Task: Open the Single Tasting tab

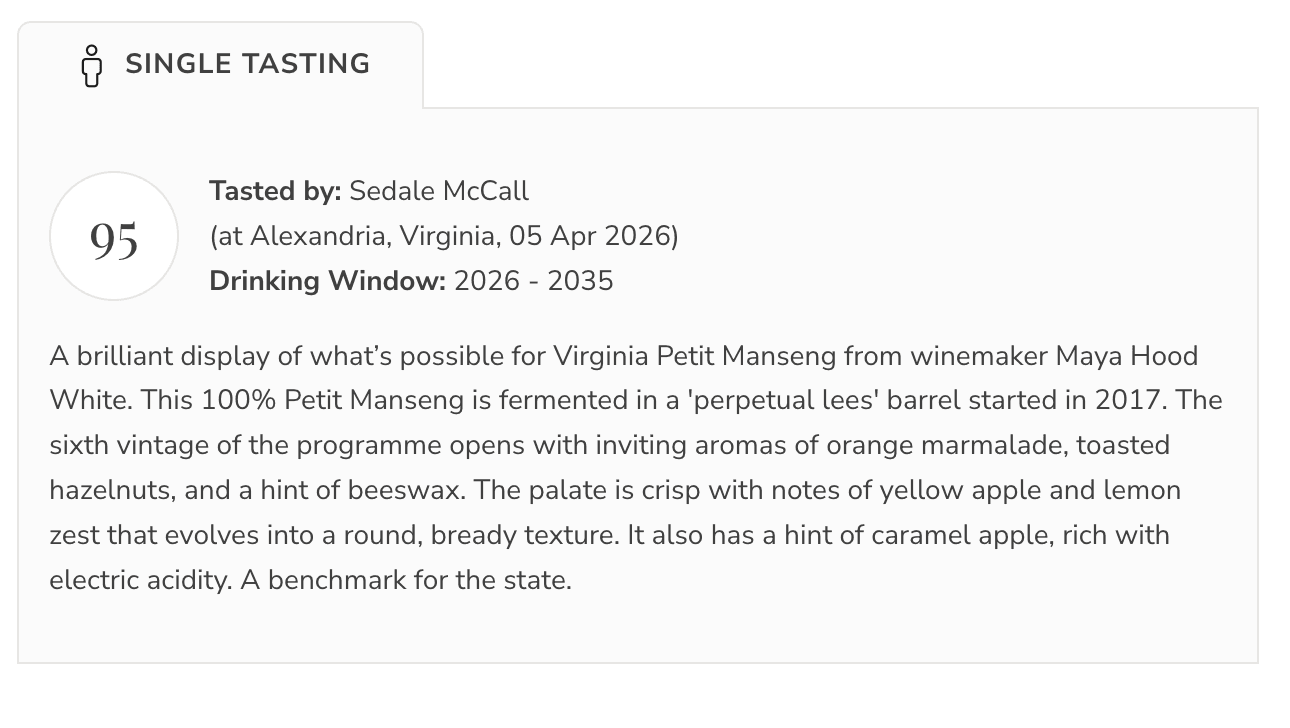Action: (221, 65)
